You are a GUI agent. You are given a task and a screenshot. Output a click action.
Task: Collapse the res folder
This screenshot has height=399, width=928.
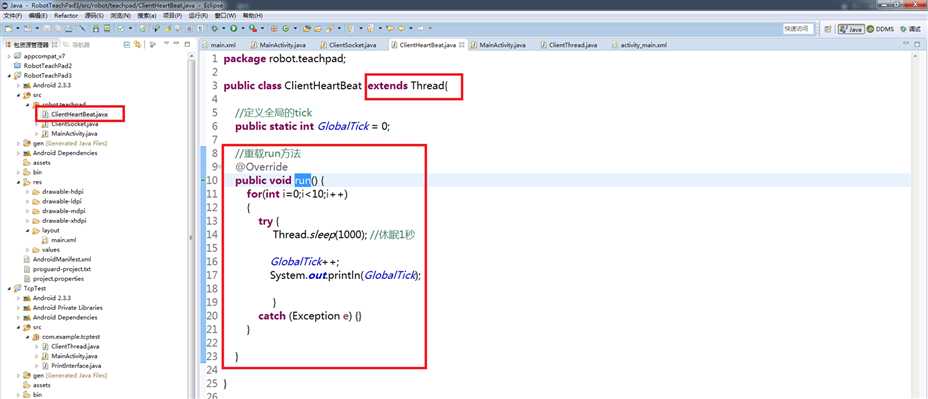(18, 182)
